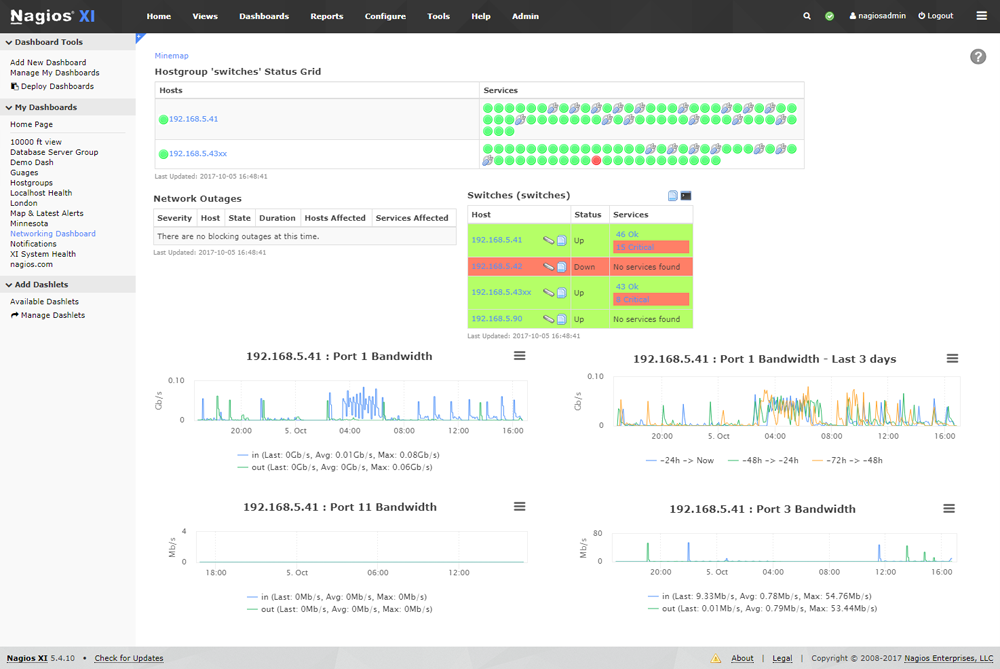Open the ping action icon for 192.168.5.41
Viewport: 1000px width, 669px height.
click(549, 240)
